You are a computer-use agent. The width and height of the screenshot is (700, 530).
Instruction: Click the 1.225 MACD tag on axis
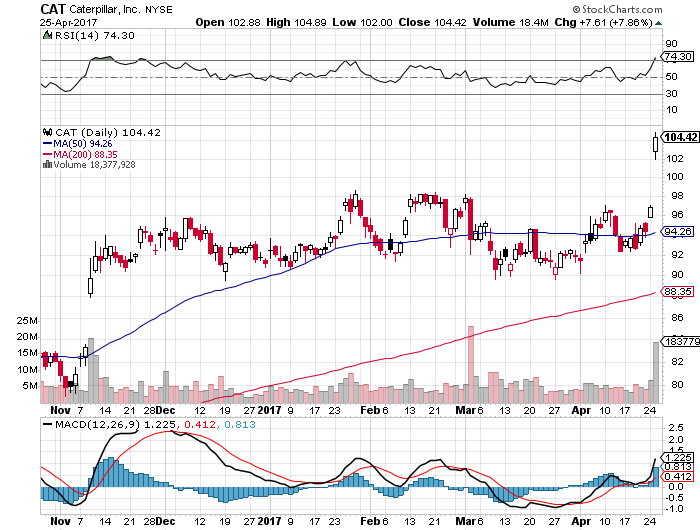click(678, 458)
